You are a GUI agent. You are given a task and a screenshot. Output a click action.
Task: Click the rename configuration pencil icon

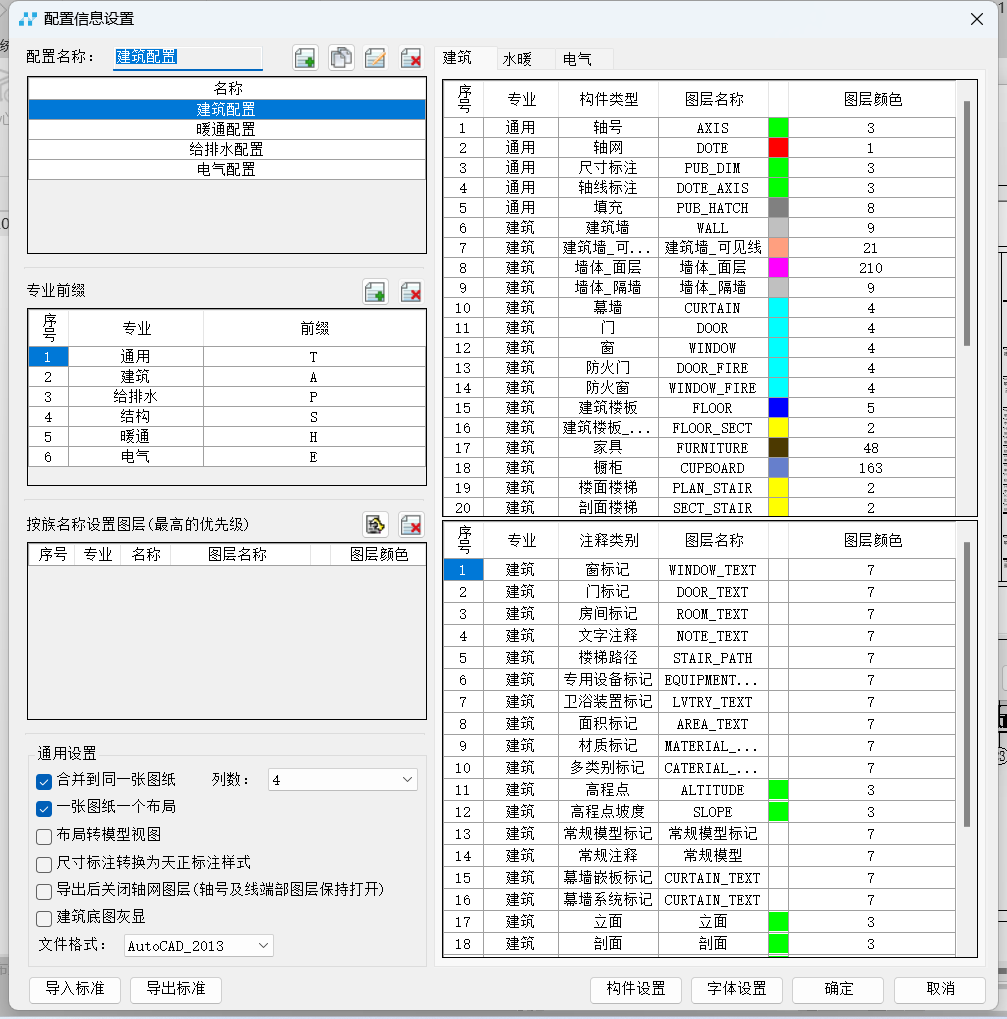click(375, 58)
